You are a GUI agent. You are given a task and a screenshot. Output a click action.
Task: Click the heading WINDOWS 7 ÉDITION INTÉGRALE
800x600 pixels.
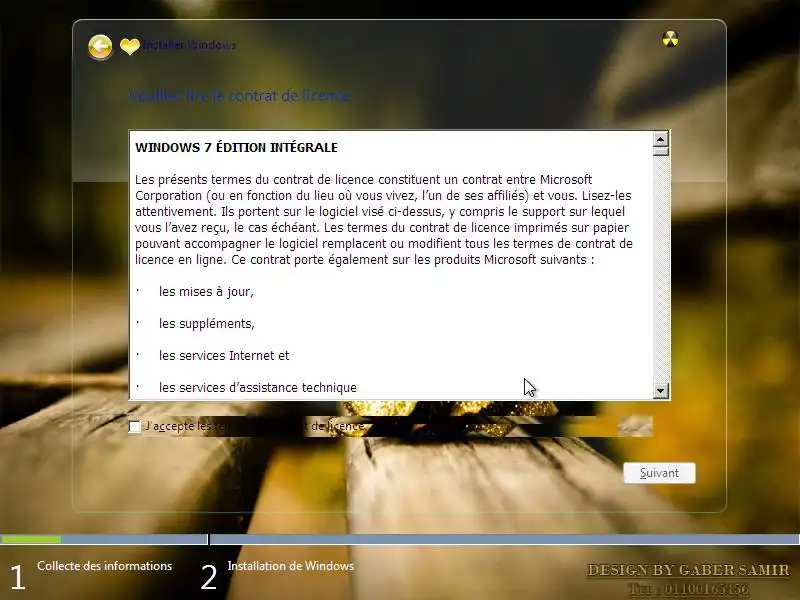[x=236, y=147]
